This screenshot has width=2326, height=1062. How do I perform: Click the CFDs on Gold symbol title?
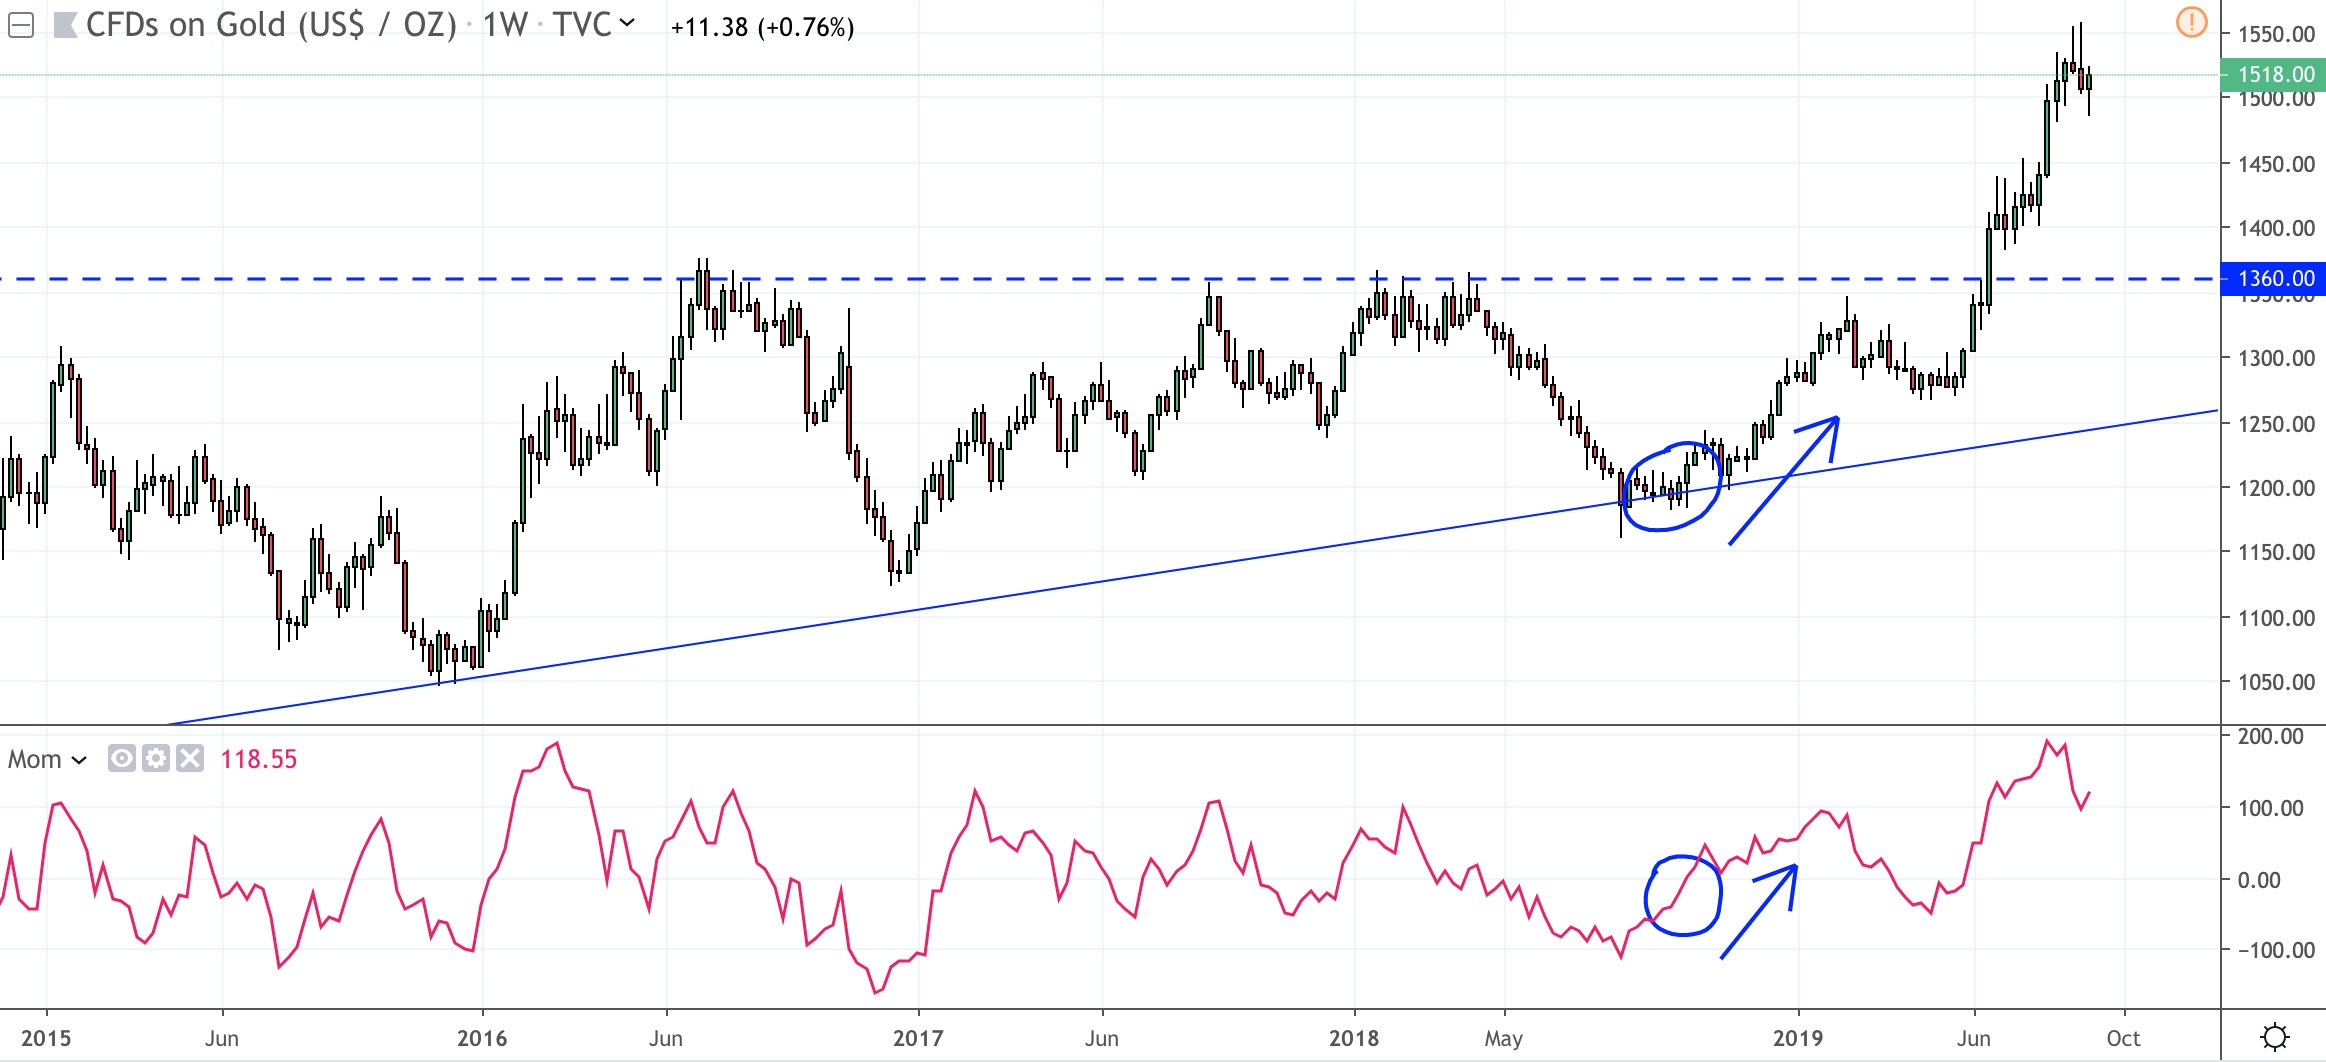(x=271, y=25)
